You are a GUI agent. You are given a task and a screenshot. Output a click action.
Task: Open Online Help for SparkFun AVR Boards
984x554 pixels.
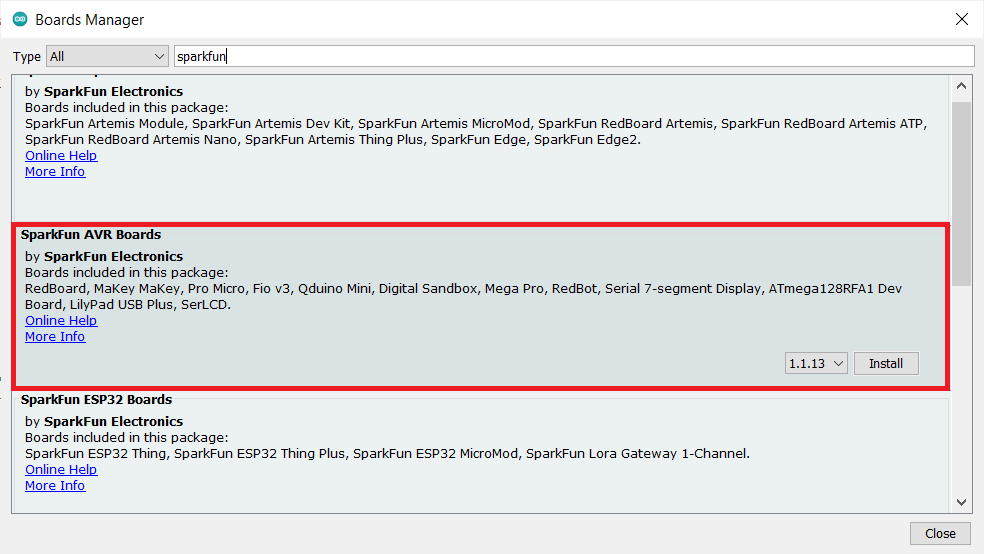[61, 321]
